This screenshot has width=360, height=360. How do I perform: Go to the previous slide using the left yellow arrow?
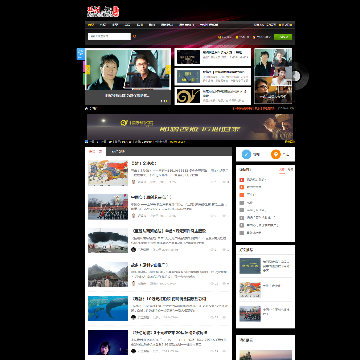click(88, 70)
